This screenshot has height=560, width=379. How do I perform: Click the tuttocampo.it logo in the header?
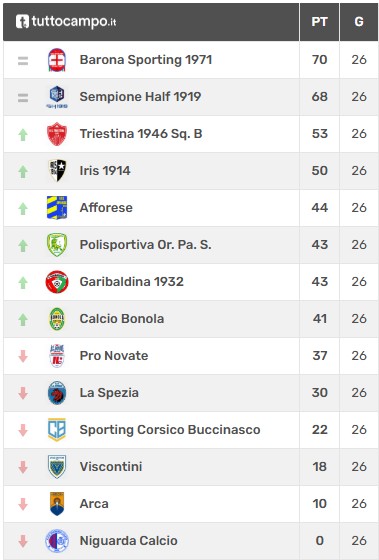(x=66, y=21)
